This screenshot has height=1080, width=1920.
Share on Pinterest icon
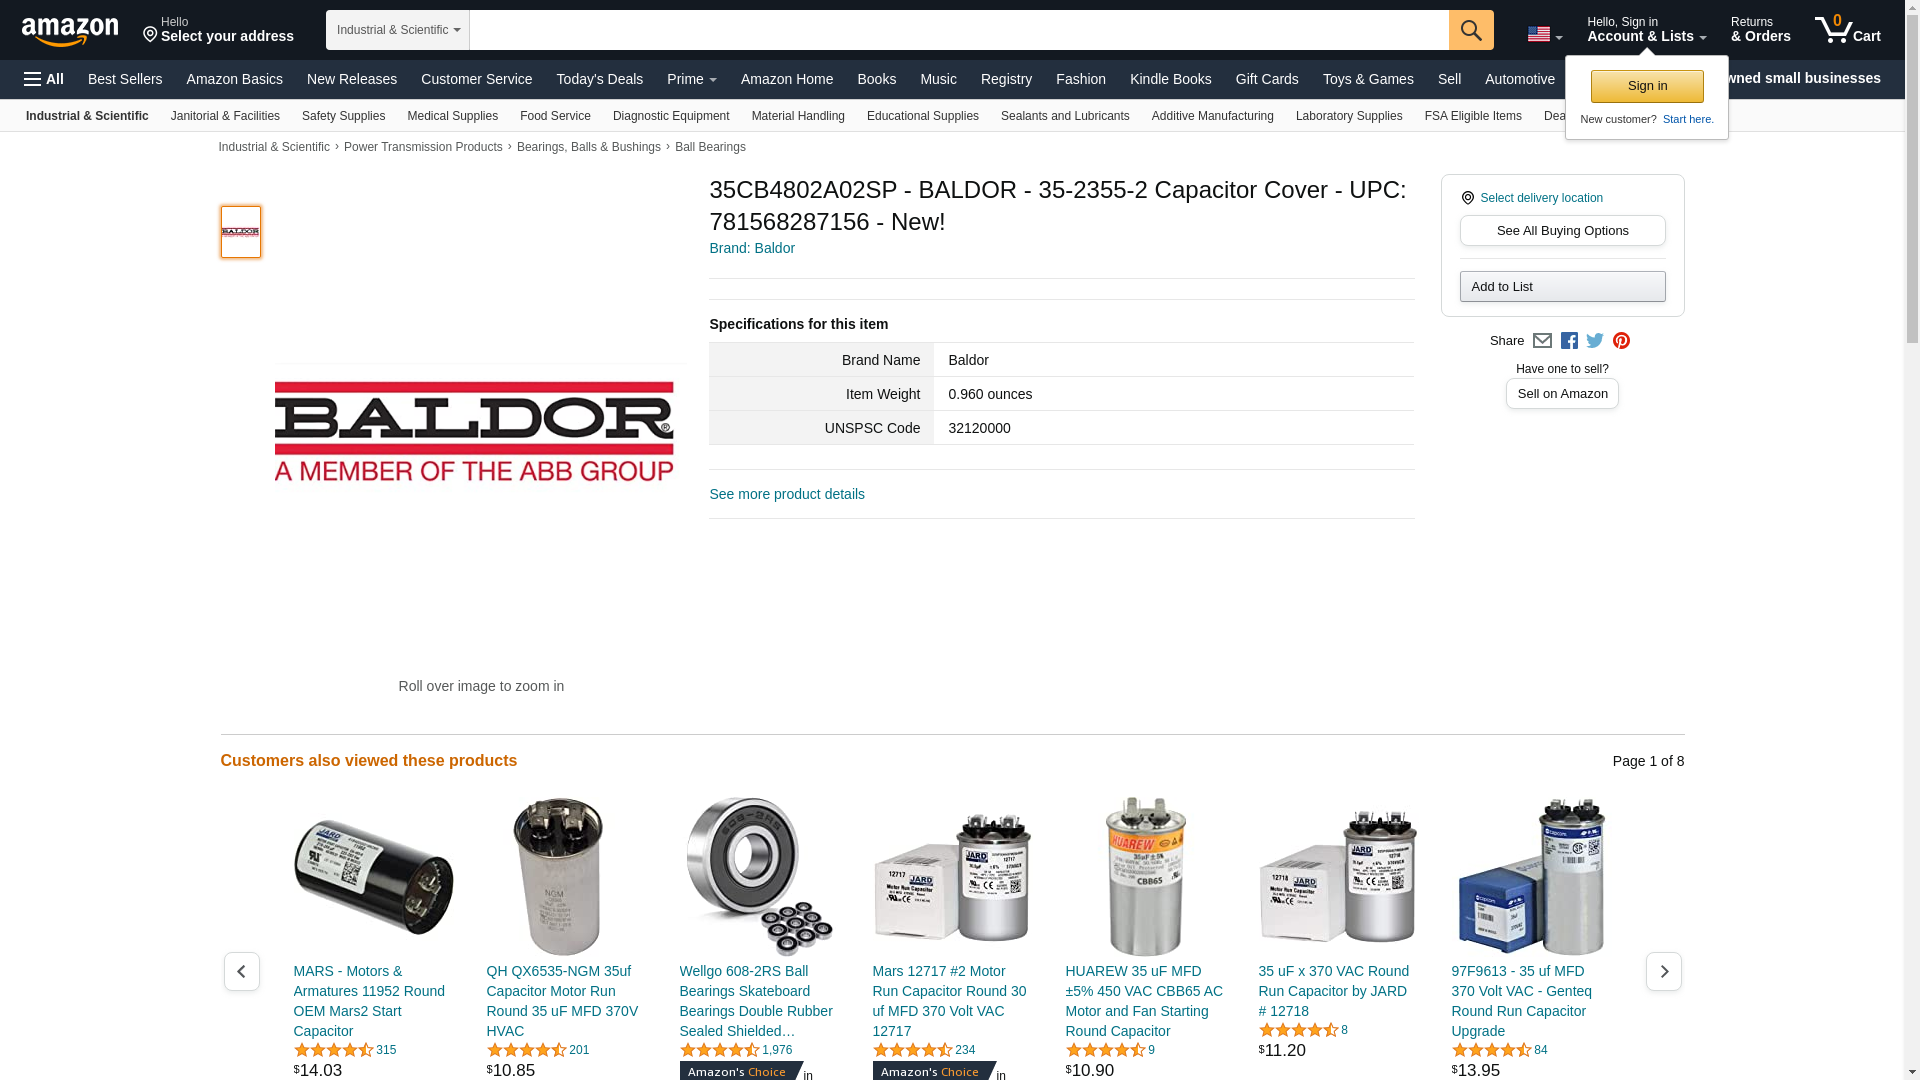pos(1621,341)
